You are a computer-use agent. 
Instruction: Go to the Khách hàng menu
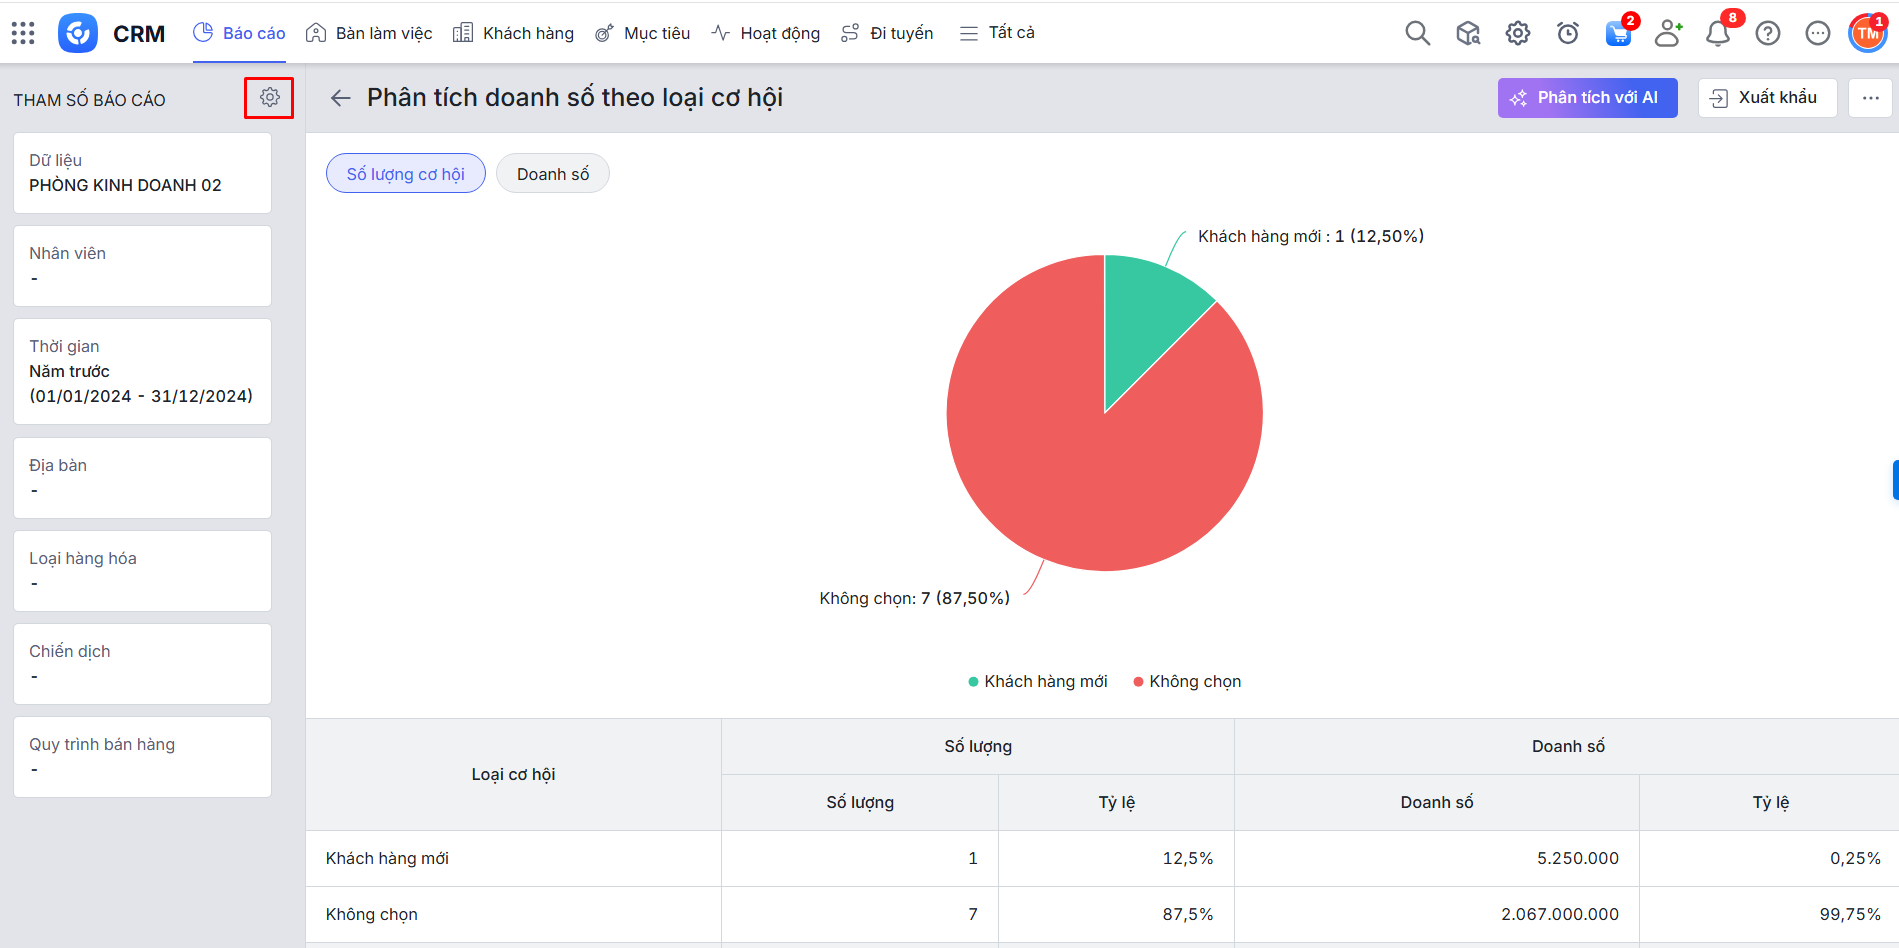point(514,33)
